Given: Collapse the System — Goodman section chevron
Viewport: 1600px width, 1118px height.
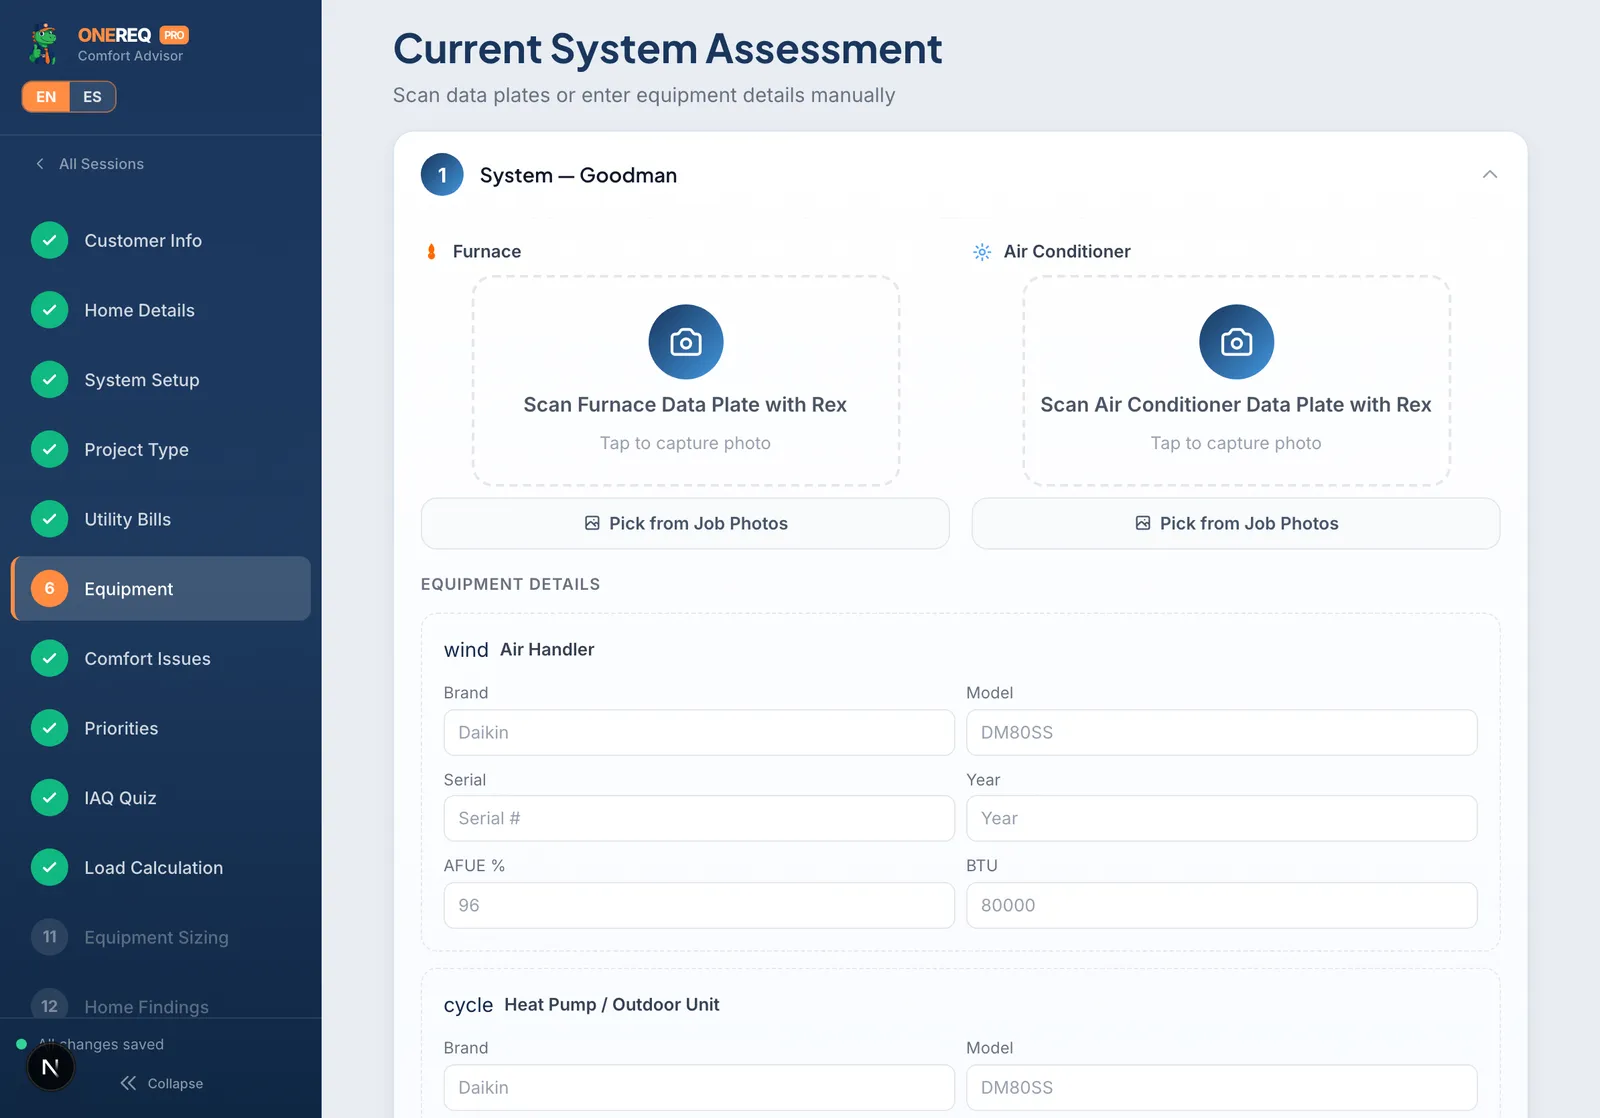Looking at the screenshot, I should point(1489,175).
